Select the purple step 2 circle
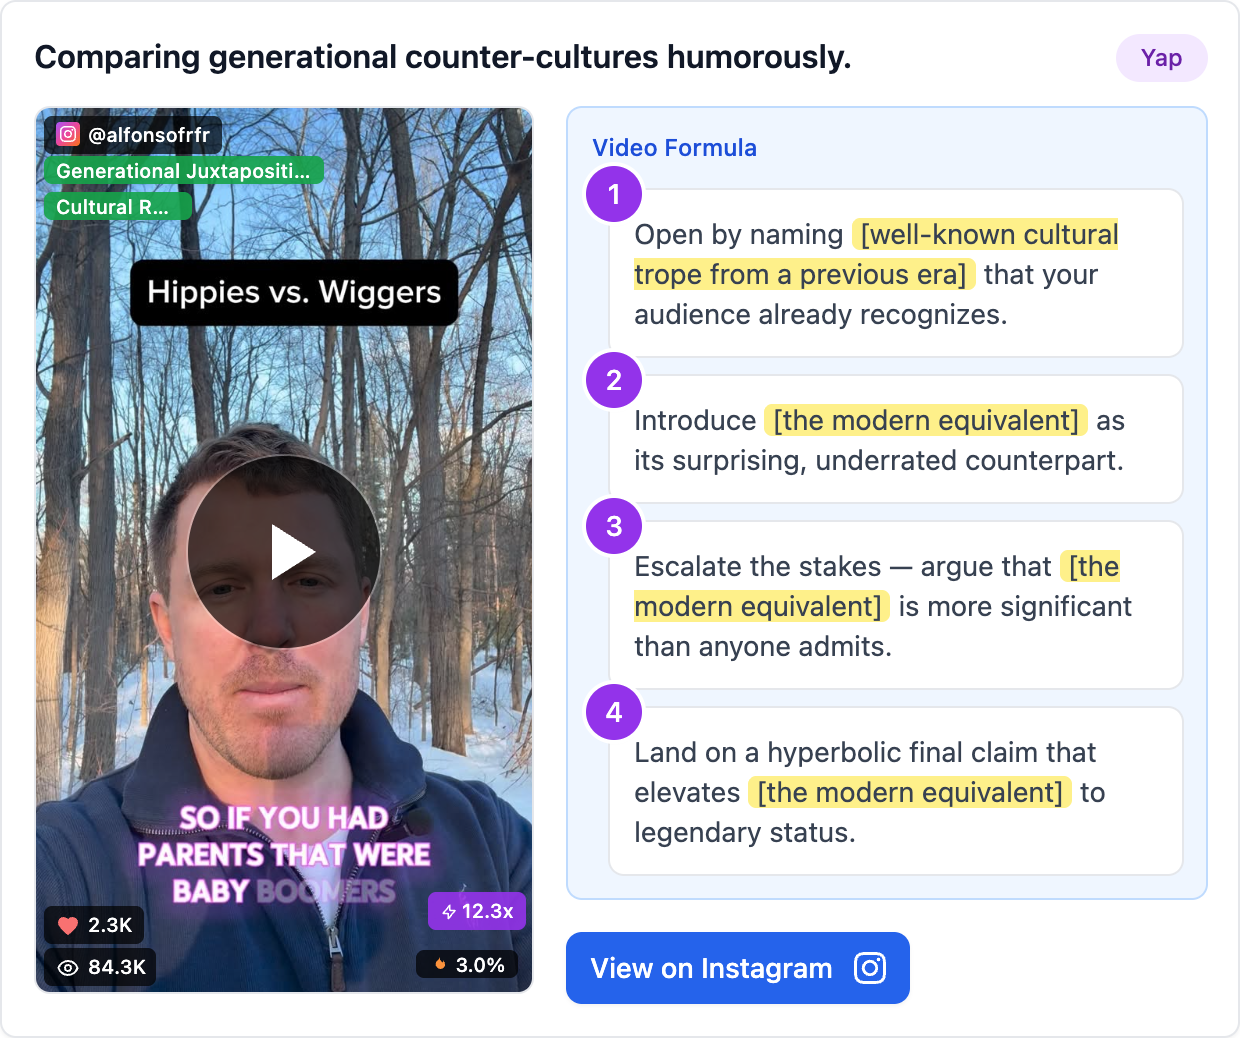This screenshot has width=1240, height=1038. tap(614, 380)
